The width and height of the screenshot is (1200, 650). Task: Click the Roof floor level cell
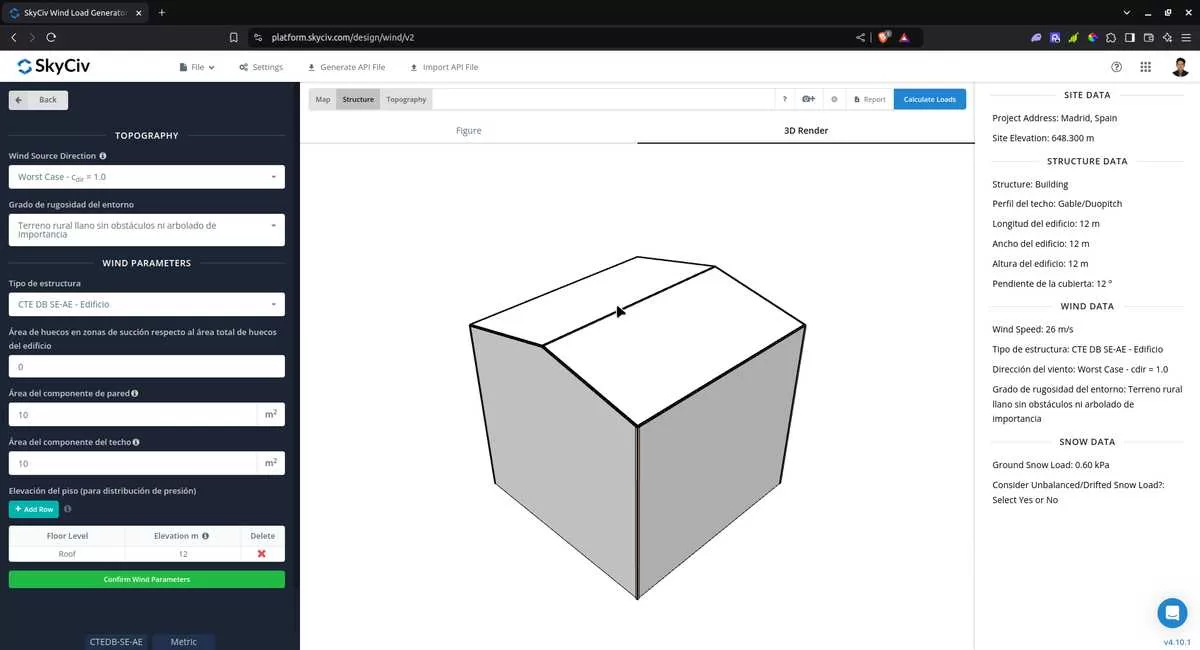tap(67, 553)
